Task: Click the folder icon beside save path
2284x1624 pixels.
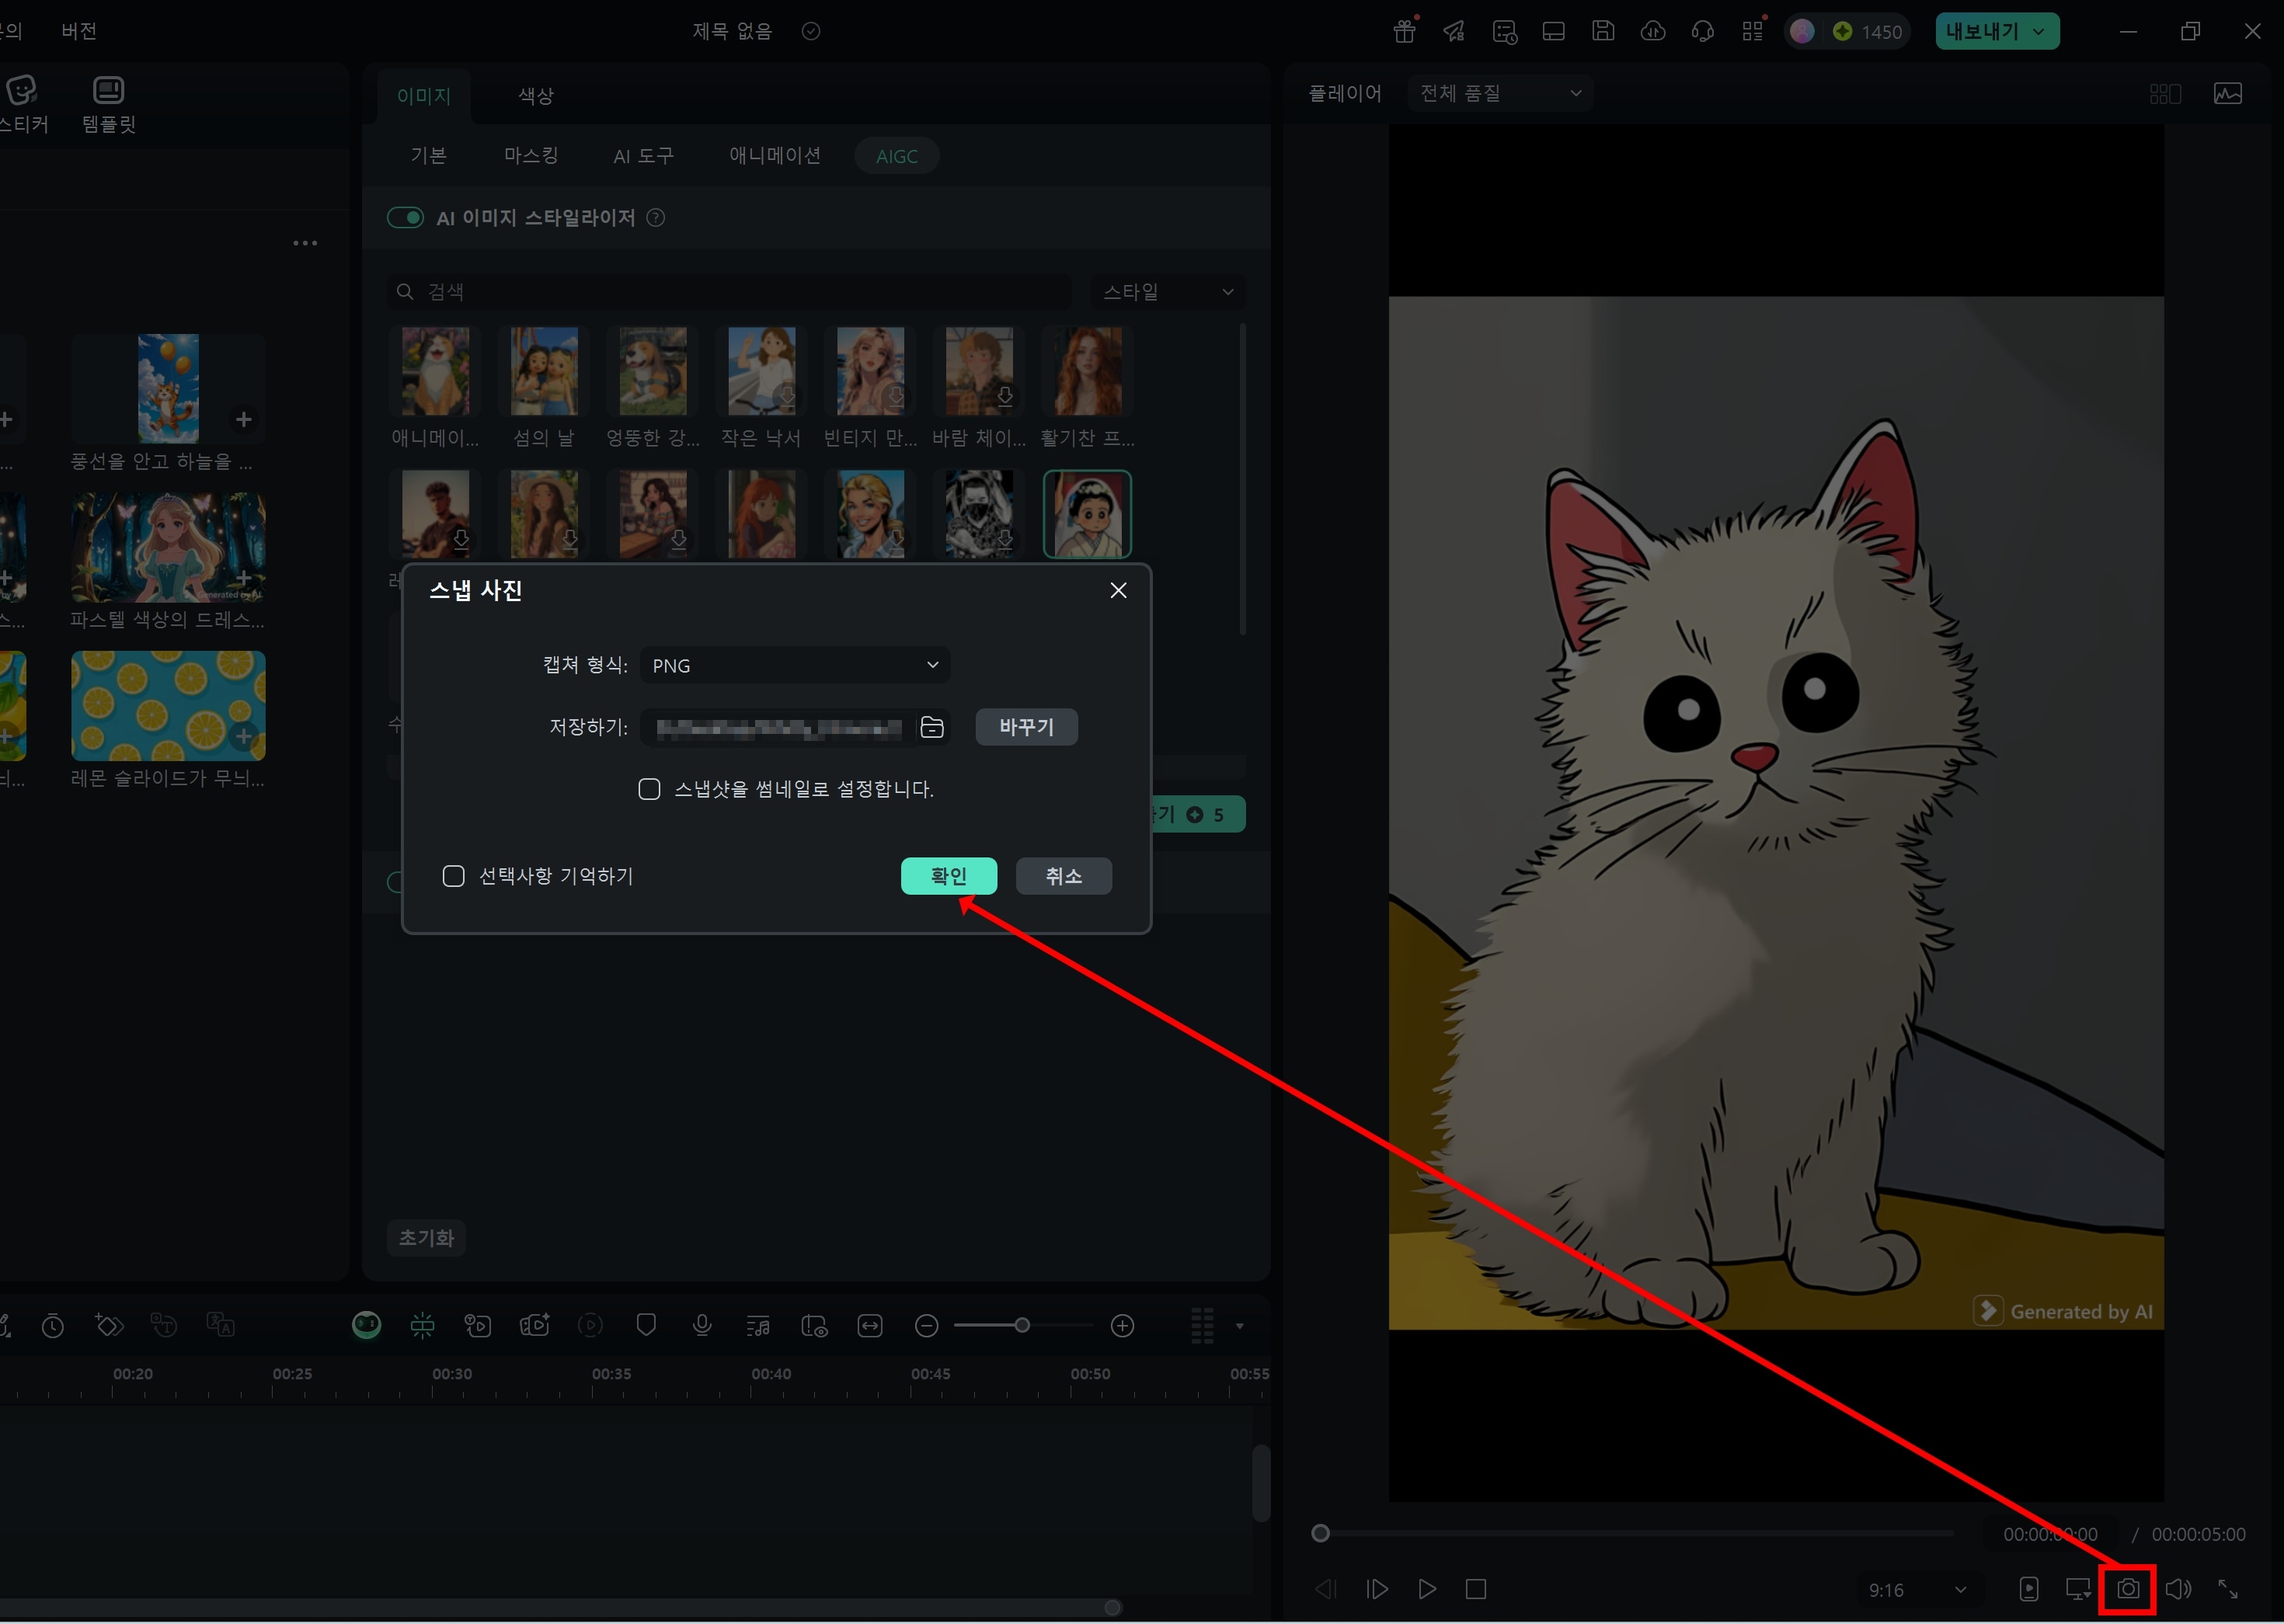Action: tap(931, 727)
